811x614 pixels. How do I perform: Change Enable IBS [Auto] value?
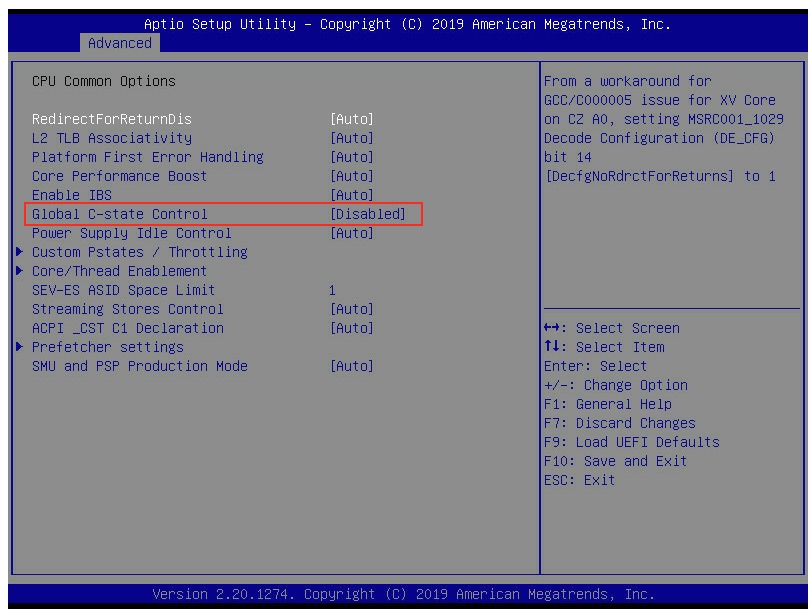[x=352, y=195]
